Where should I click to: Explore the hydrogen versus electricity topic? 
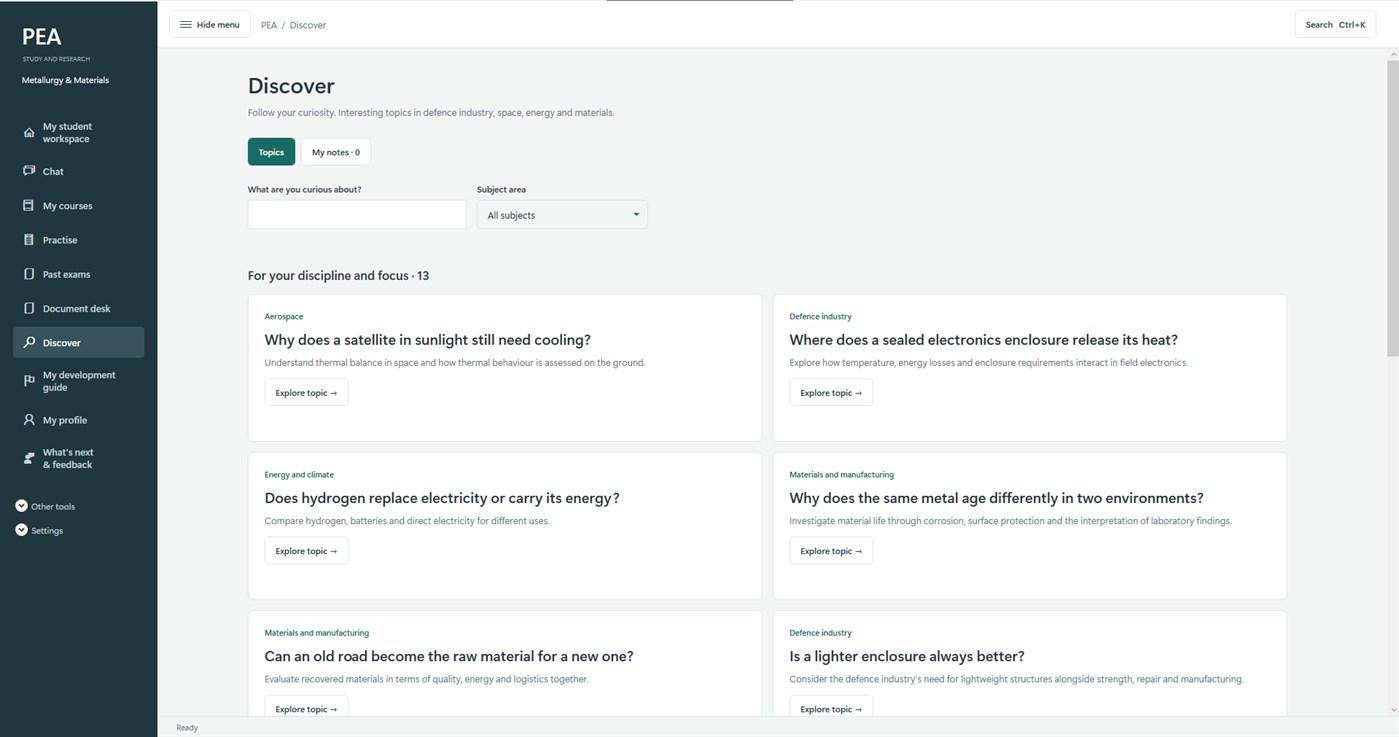coord(306,551)
